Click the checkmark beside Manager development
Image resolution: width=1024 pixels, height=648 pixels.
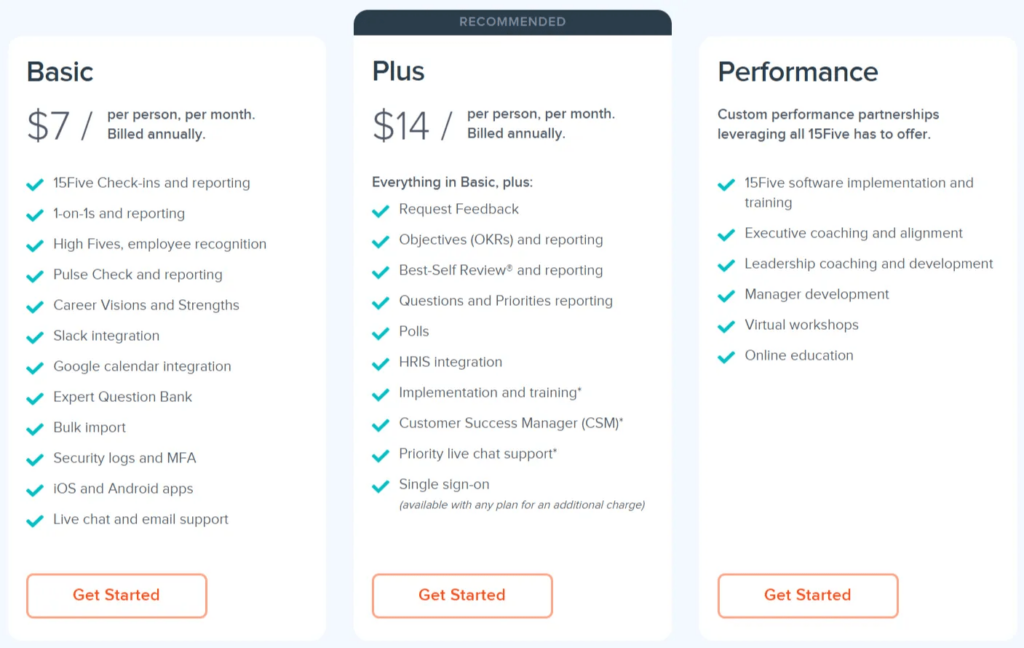pyautogui.click(x=726, y=296)
